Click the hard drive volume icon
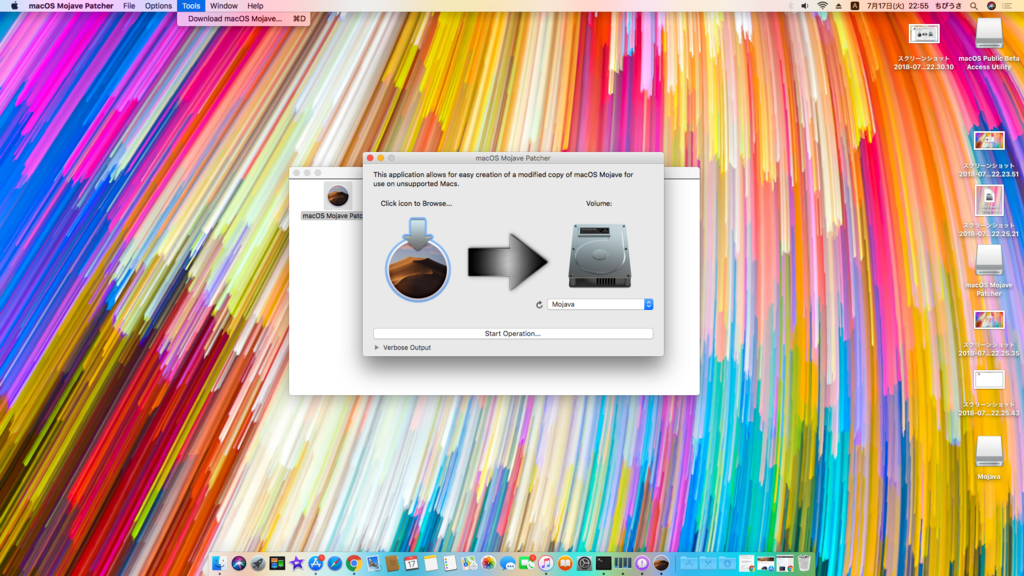 click(600, 255)
